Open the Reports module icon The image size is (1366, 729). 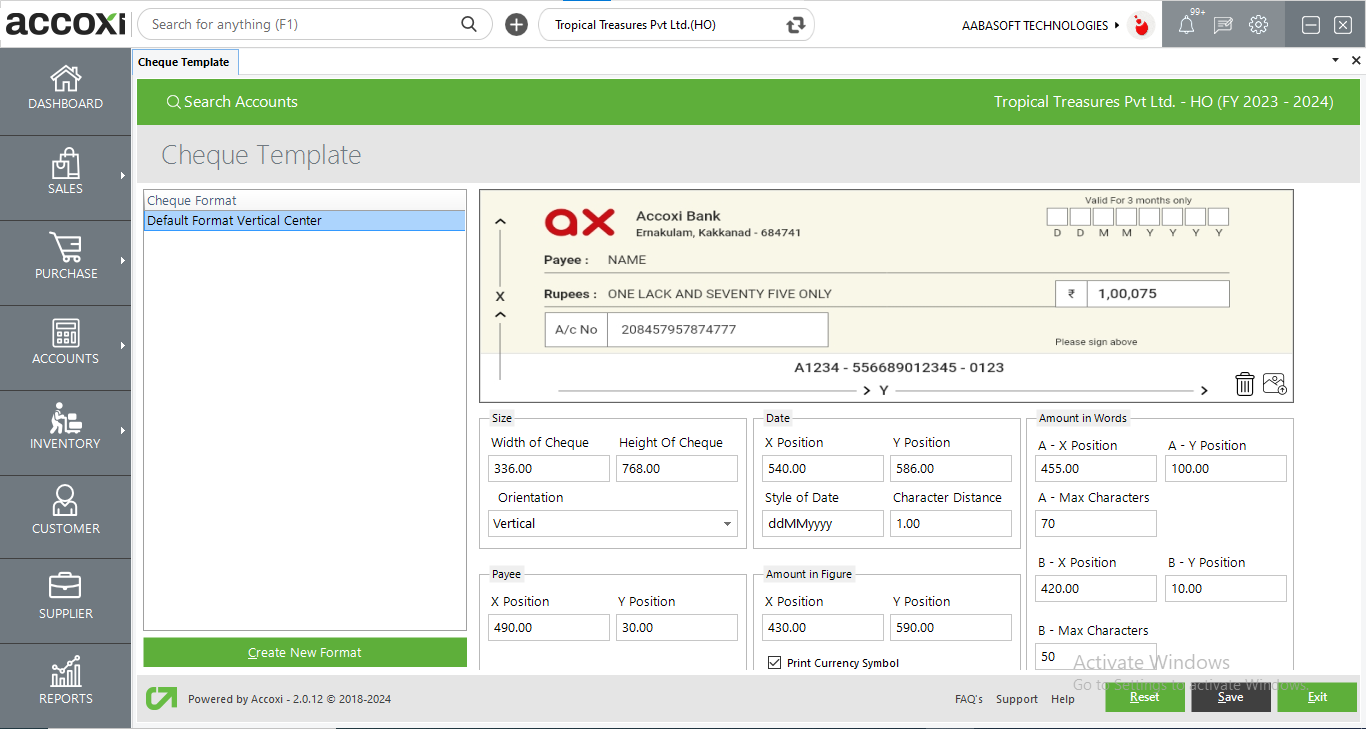66,682
